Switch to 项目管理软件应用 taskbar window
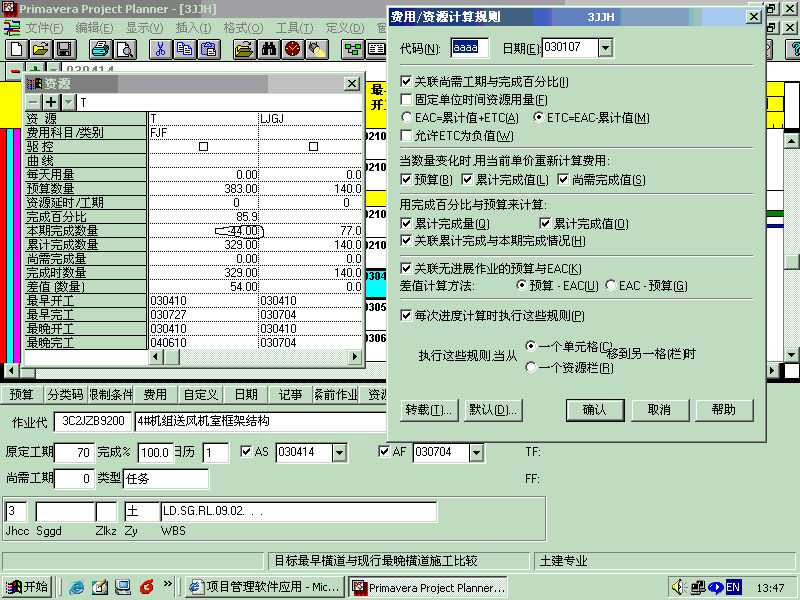Viewport: 800px width, 600px height. [x=264, y=587]
